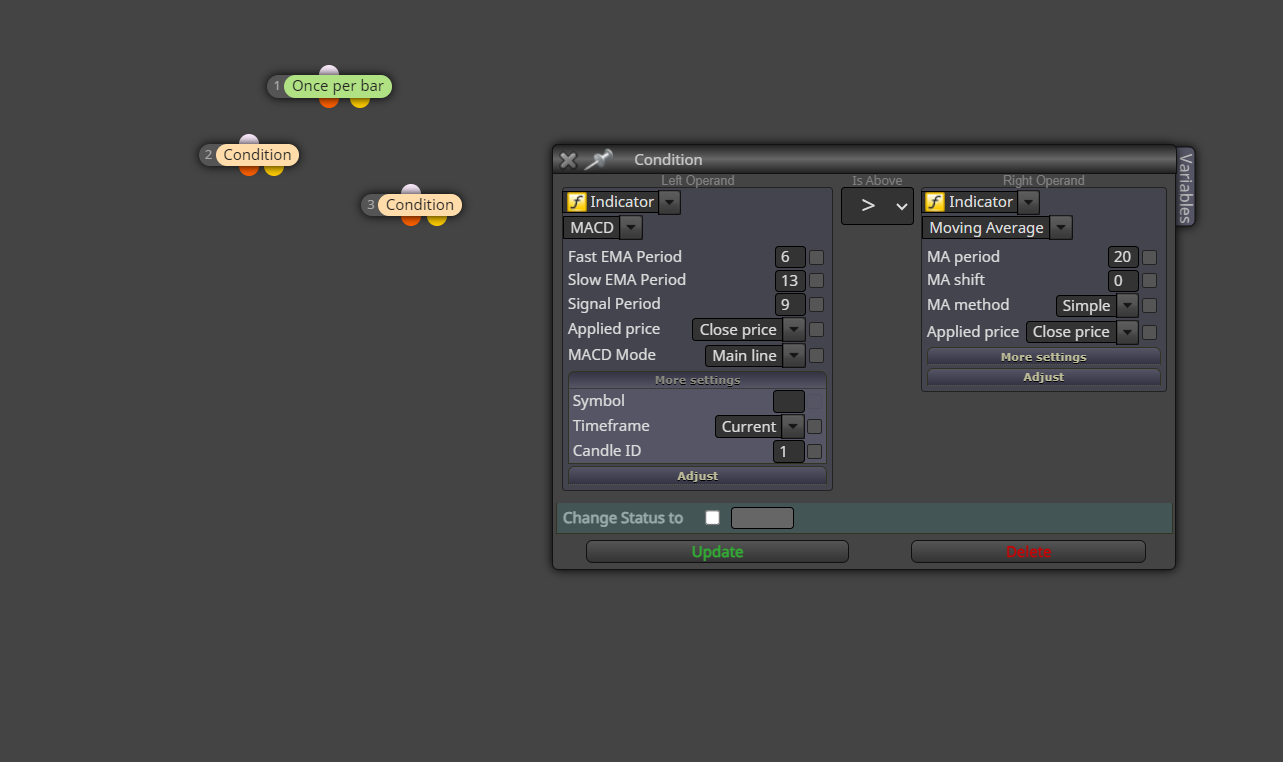The width and height of the screenshot is (1283, 762).
Task: Open the MACD Mode Main line dropdown
Action: tap(794, 355)
